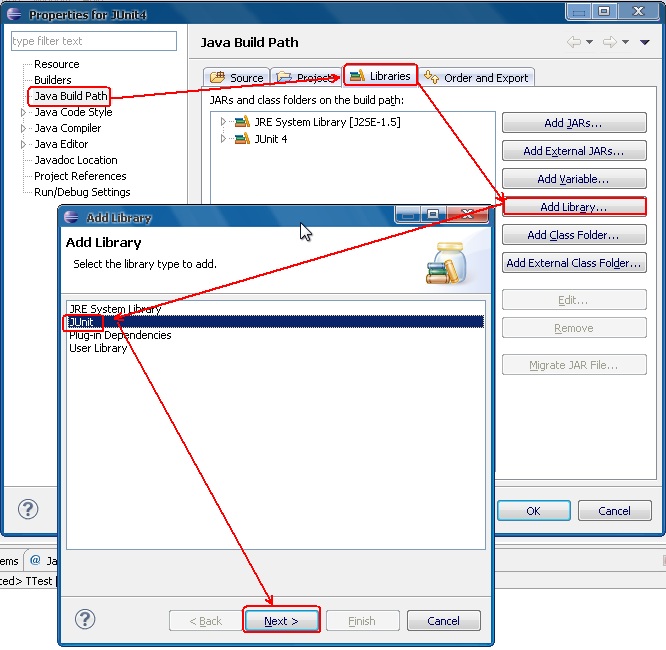The width and height of the screenshot is (666, 650).
Task: Expand Java Compiler tree node
Action: coord(23,128)
